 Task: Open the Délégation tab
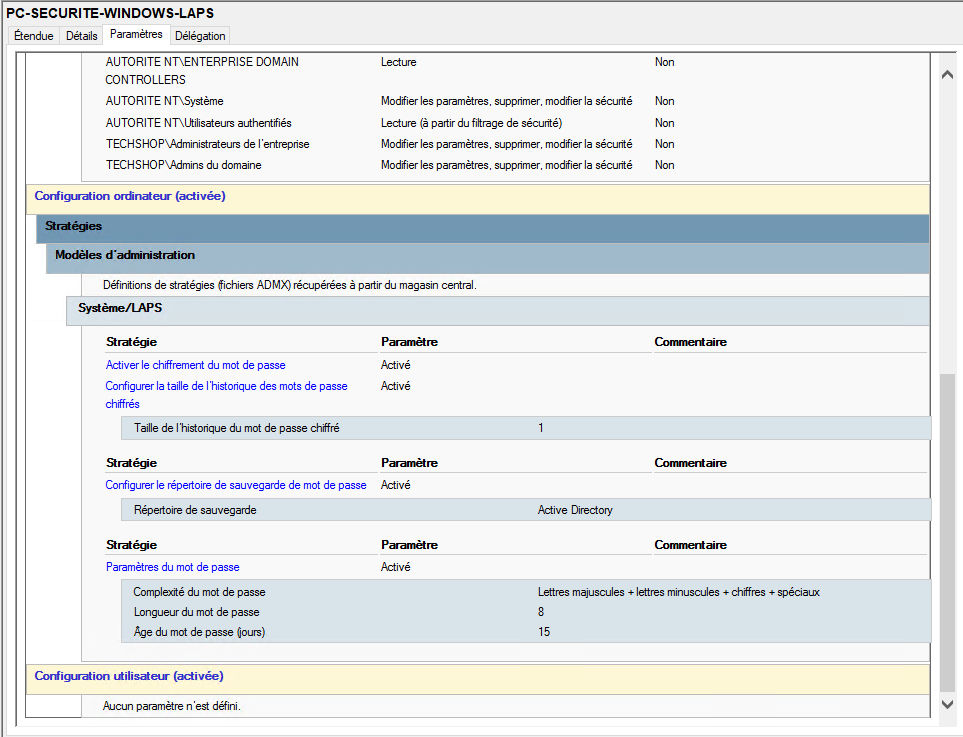[x=200, y=36]
